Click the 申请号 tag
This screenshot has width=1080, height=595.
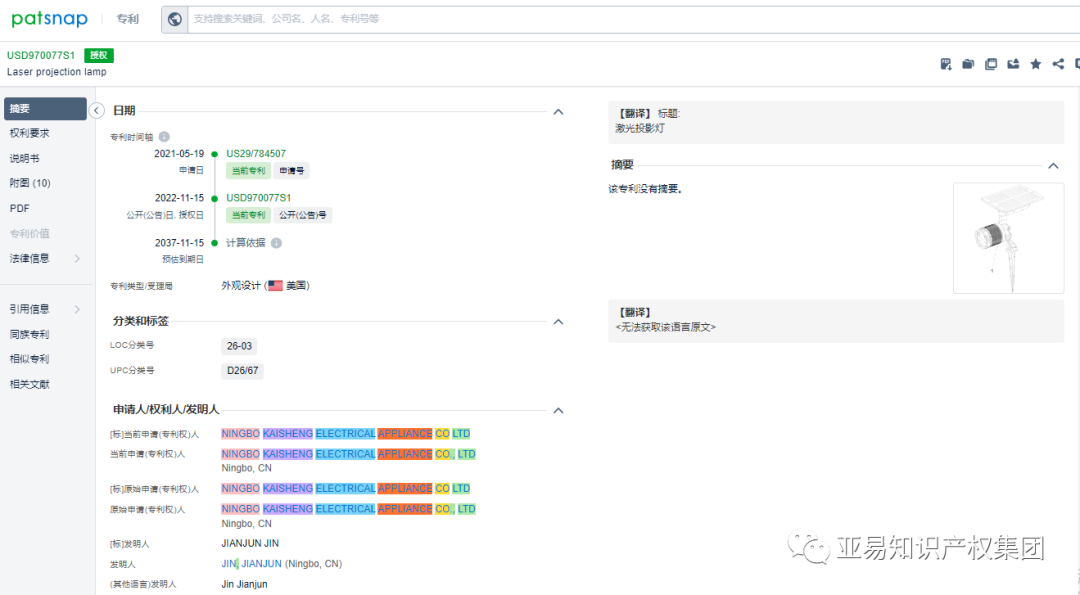[291, 171]
